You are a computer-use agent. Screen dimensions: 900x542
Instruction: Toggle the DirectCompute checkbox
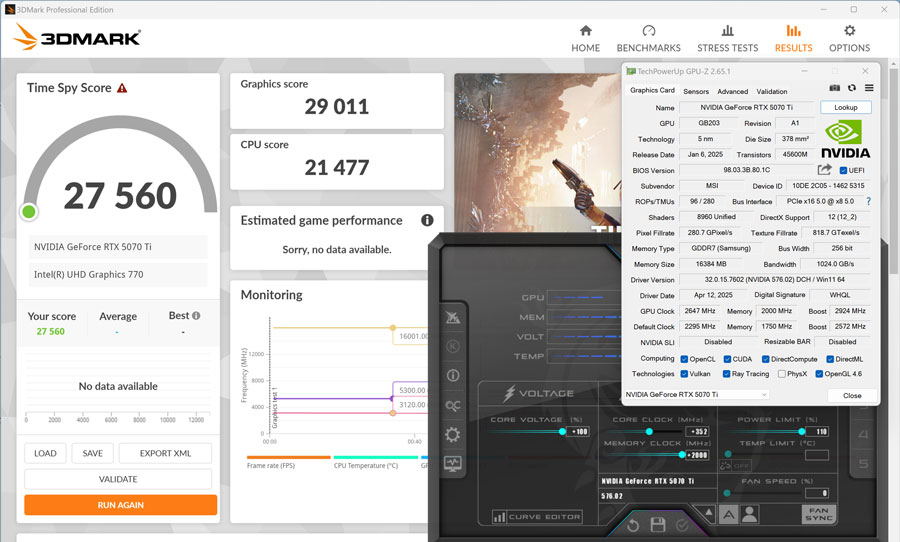(x=766, y=359)
